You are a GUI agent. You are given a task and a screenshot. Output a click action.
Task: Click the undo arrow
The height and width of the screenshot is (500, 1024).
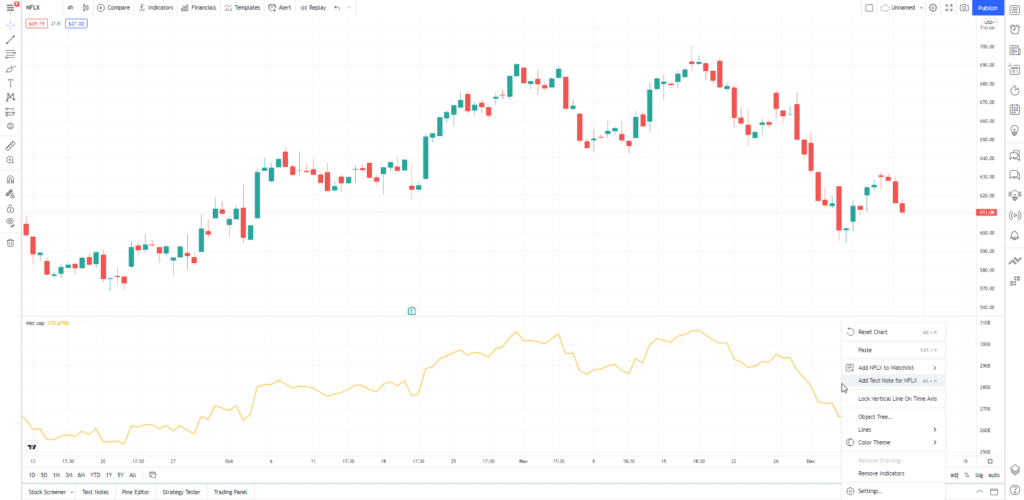pos(337,8)
